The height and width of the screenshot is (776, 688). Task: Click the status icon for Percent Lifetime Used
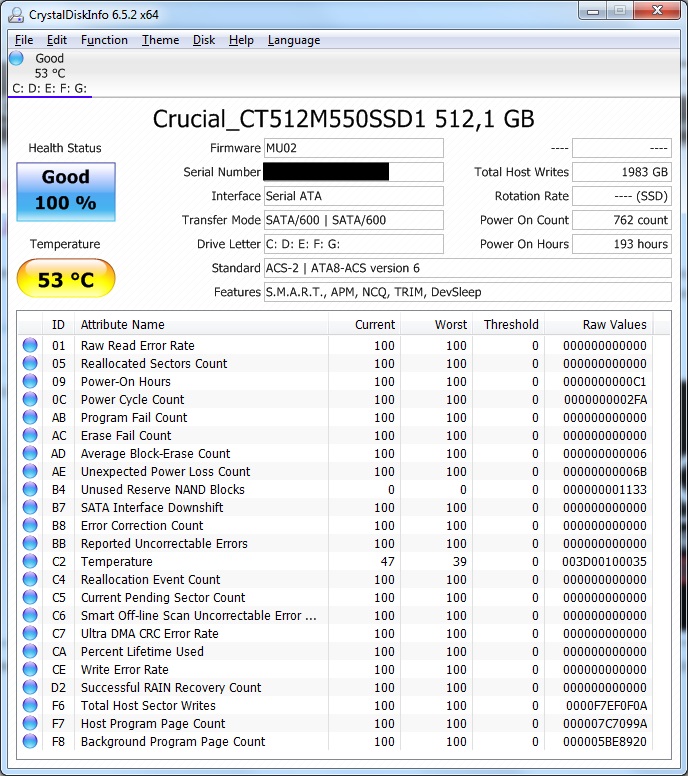(30, 651)
